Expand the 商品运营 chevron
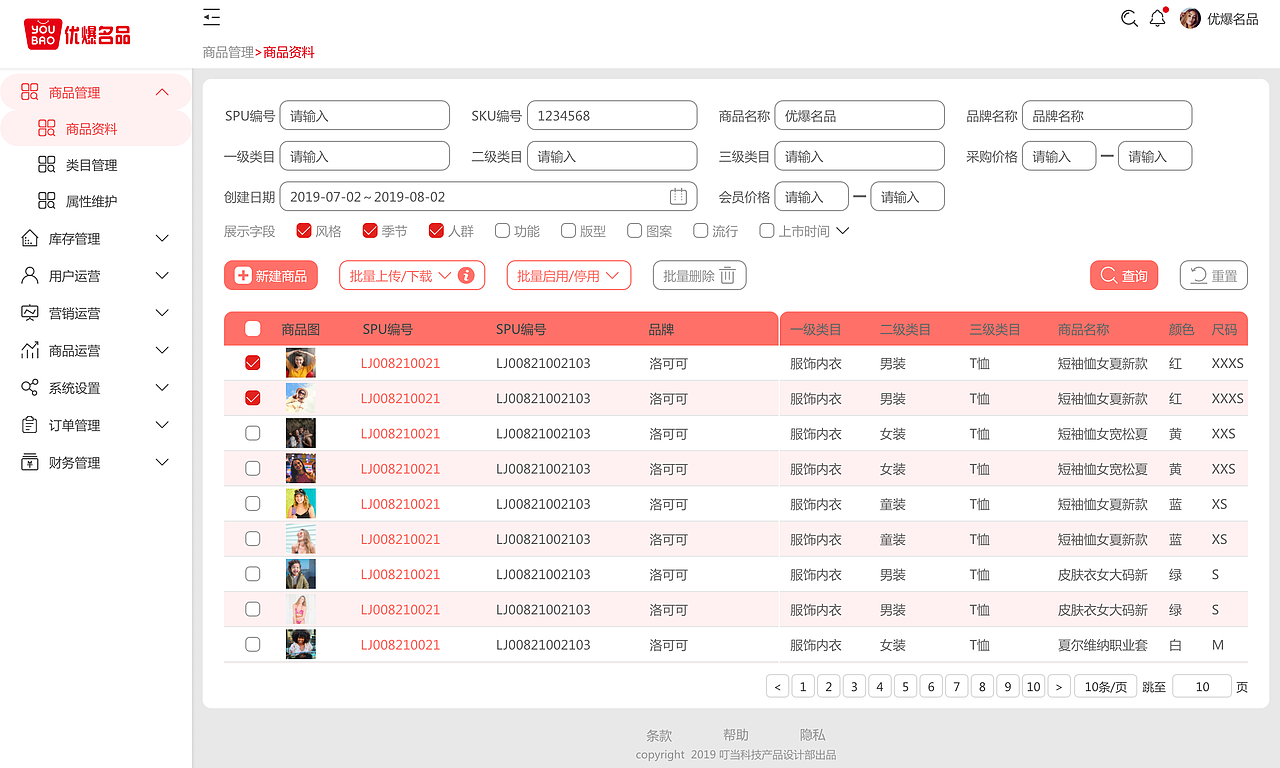The height and width of the screenshot is (768, 1280). pyautogui.click(x=162, y=350)
